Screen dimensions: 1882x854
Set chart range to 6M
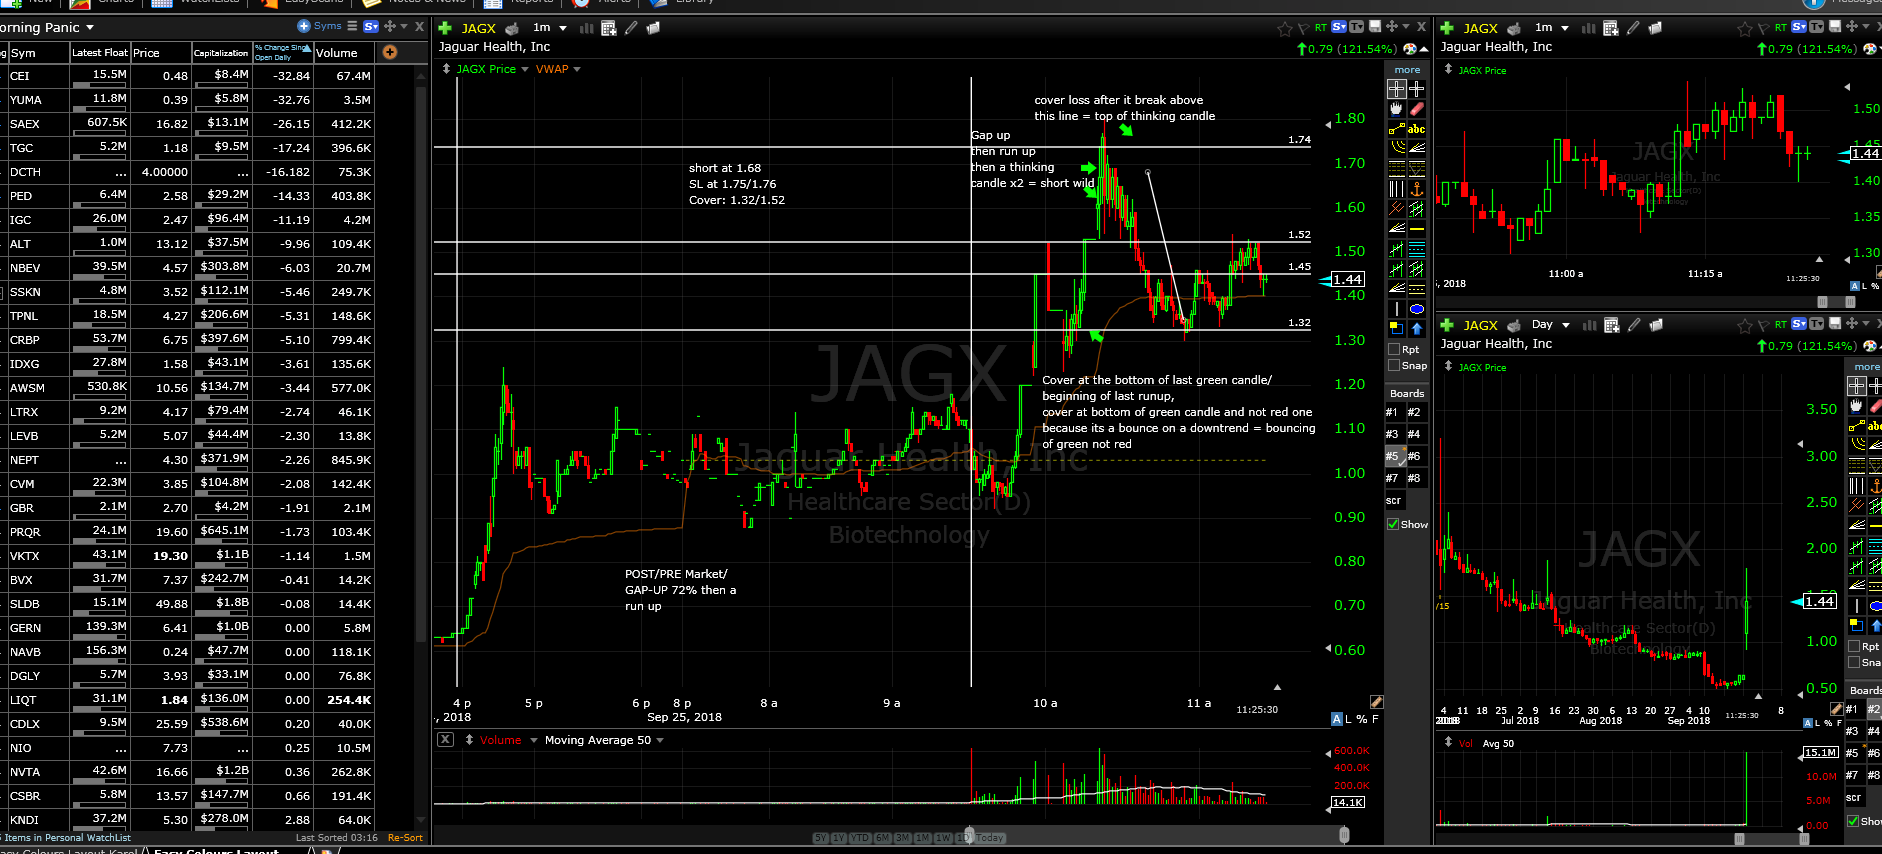click(x=883, y=838)
